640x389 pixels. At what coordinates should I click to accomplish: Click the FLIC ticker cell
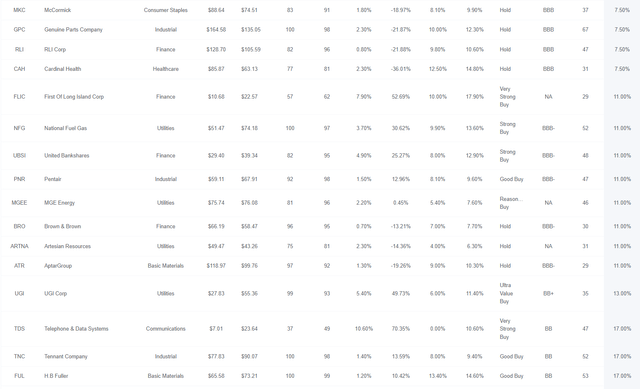pos(19,97)
